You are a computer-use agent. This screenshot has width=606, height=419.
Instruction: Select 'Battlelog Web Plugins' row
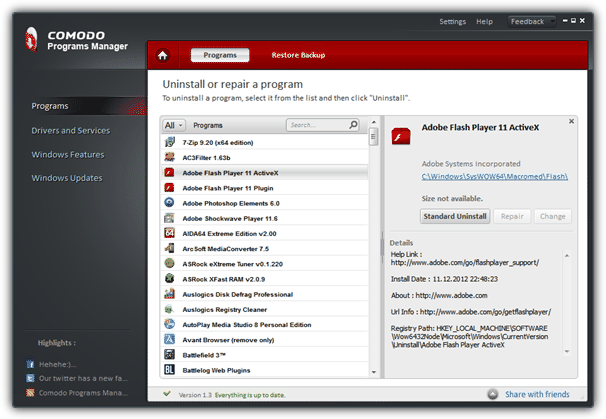click(264, 370)
